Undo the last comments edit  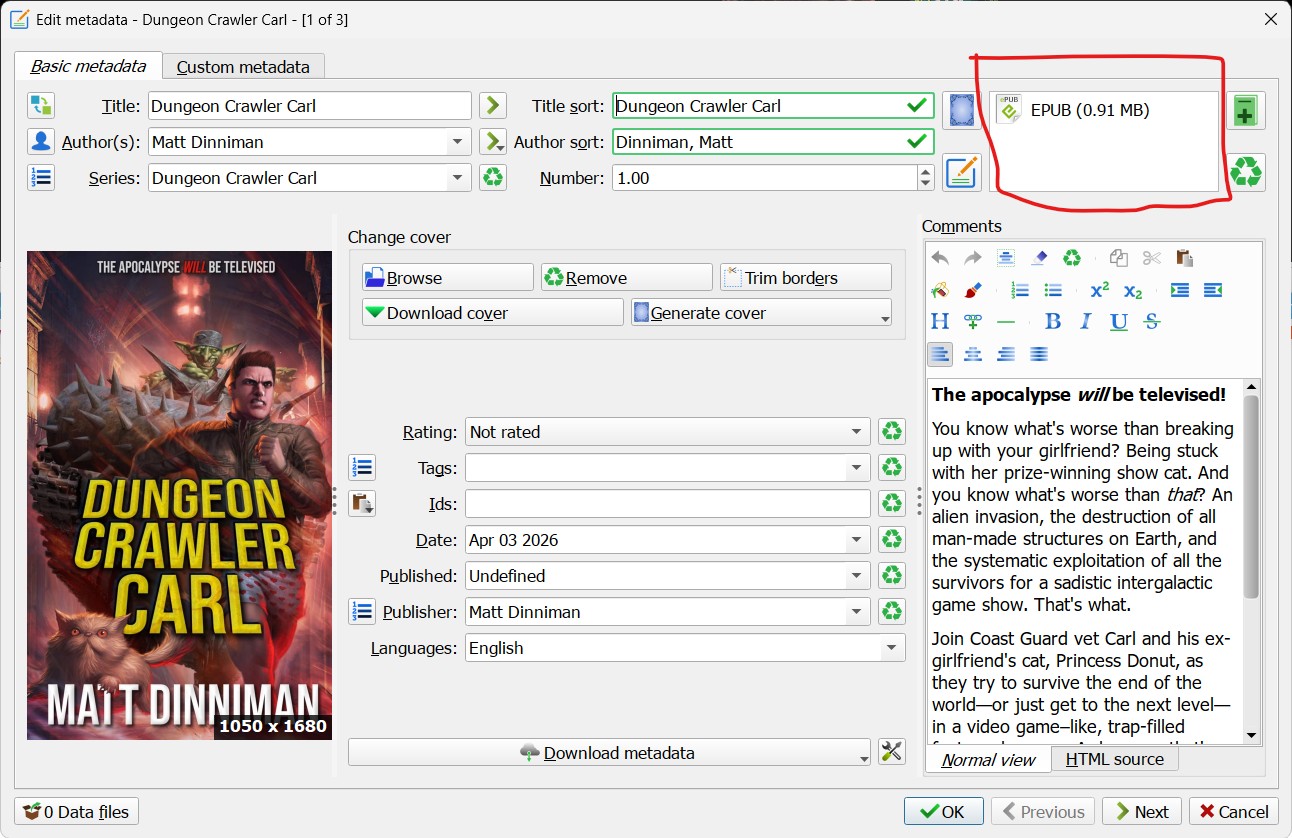pos(940,258)
